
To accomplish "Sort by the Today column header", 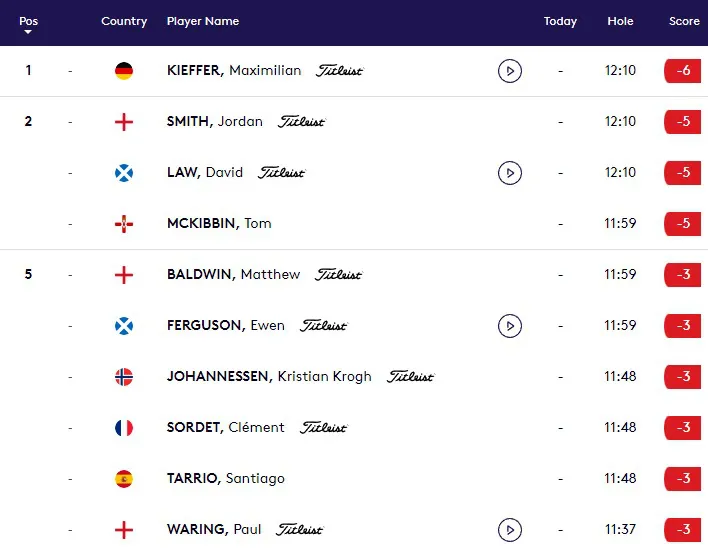I will point(560,21).
